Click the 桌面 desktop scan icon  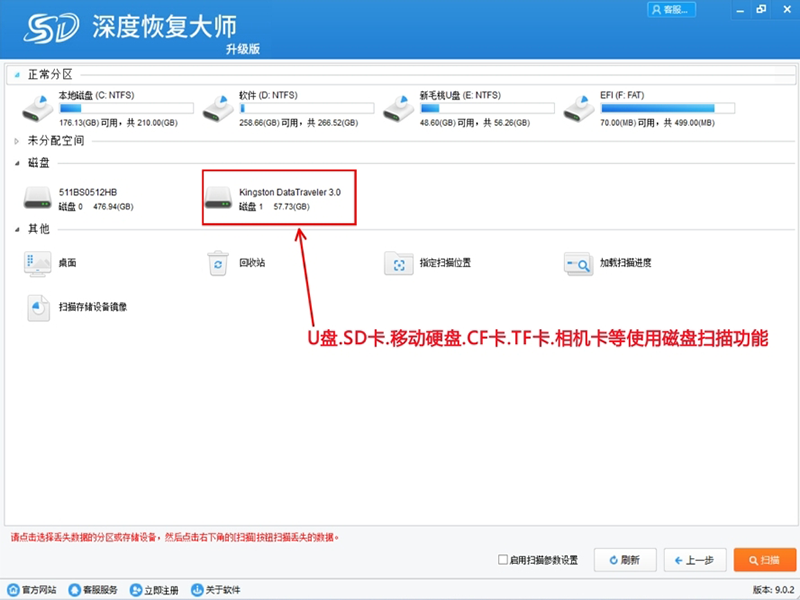[39, 263]
